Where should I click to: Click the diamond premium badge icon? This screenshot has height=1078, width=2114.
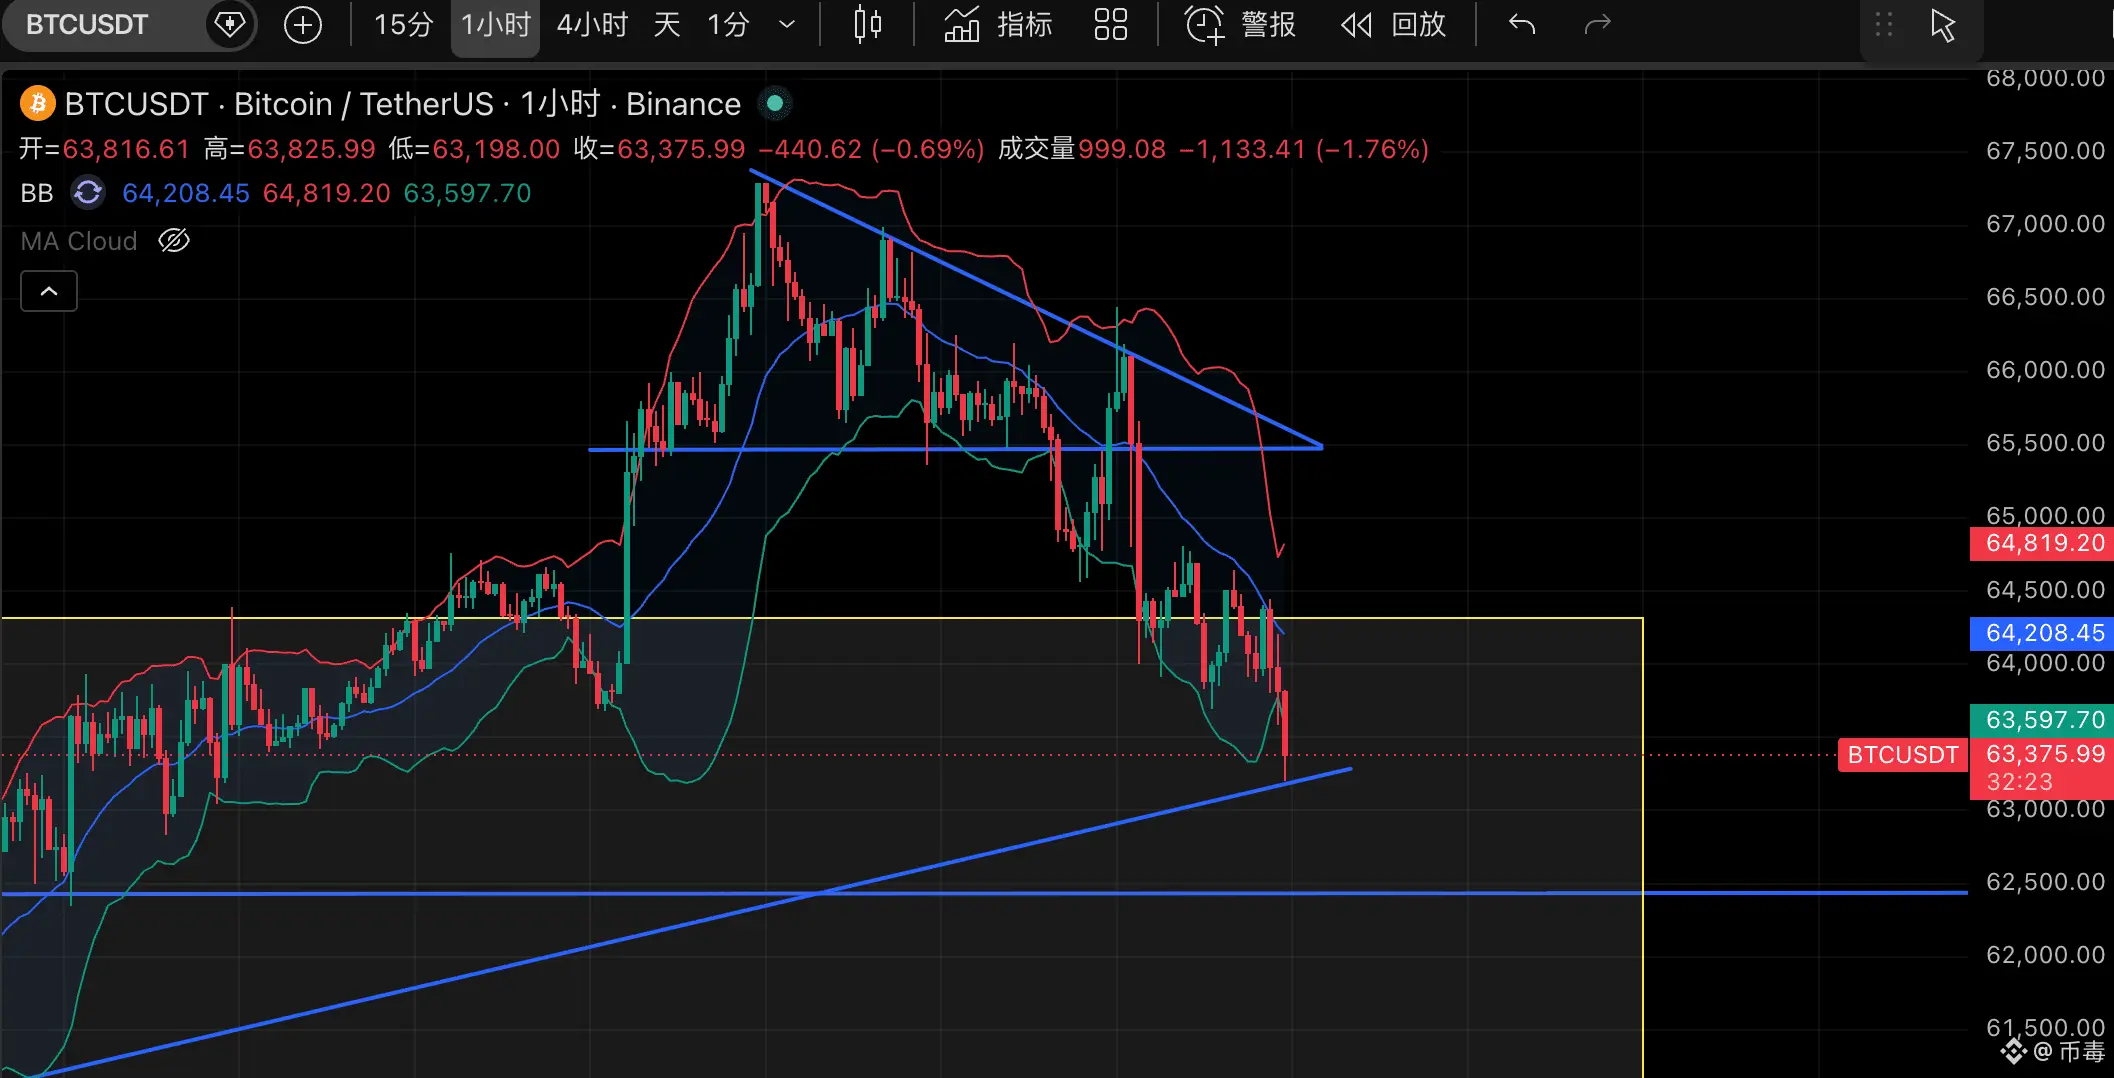(230, 24)
